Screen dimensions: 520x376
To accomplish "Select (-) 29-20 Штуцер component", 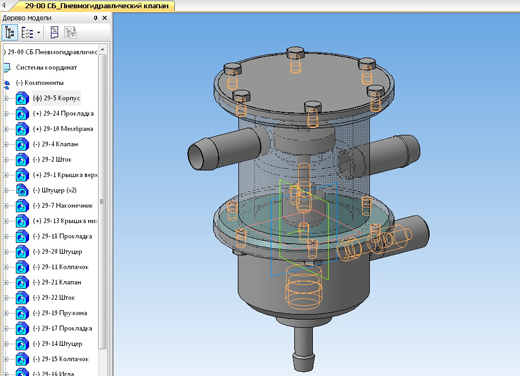I will [x=57, y=251].
